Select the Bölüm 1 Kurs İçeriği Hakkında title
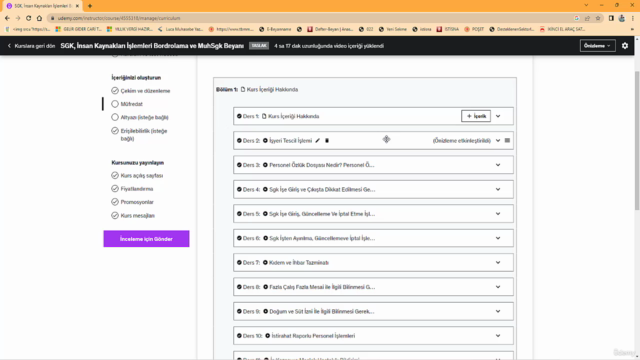Screen dimensions: 640x360 tap(272, 89)
